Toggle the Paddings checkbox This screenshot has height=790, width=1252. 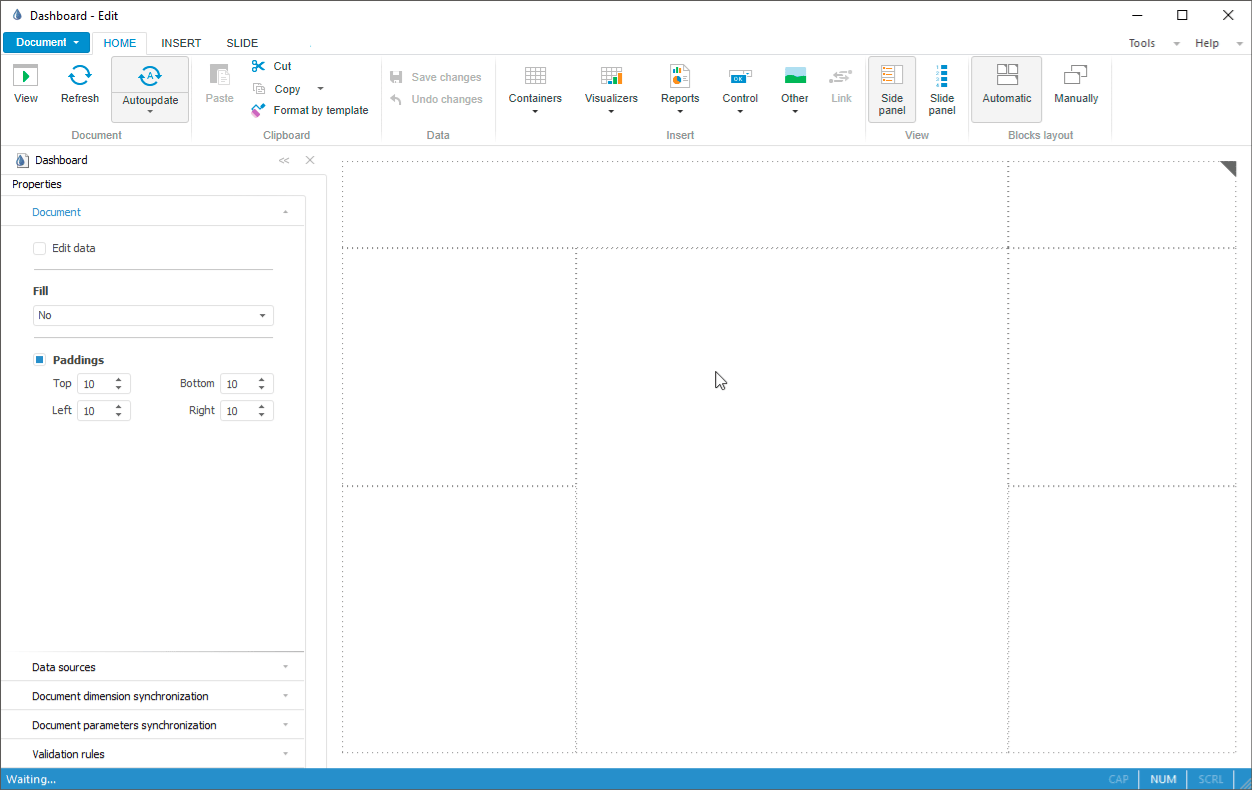(x=40, y=360)
